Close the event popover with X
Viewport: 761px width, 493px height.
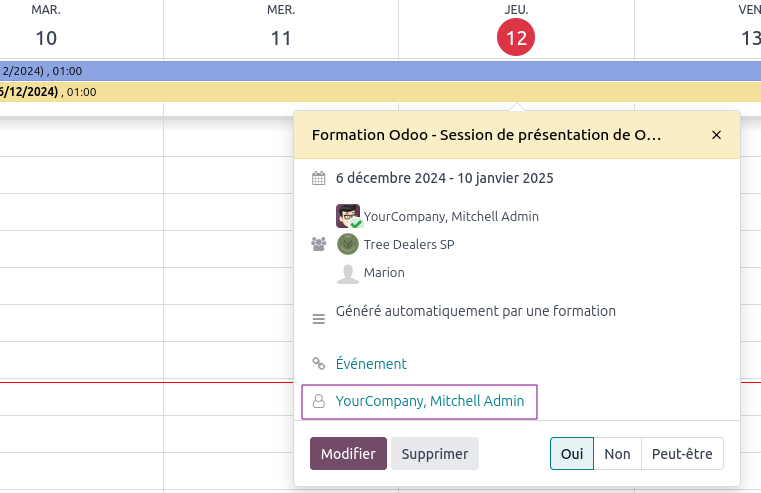(x=716, y=135)
